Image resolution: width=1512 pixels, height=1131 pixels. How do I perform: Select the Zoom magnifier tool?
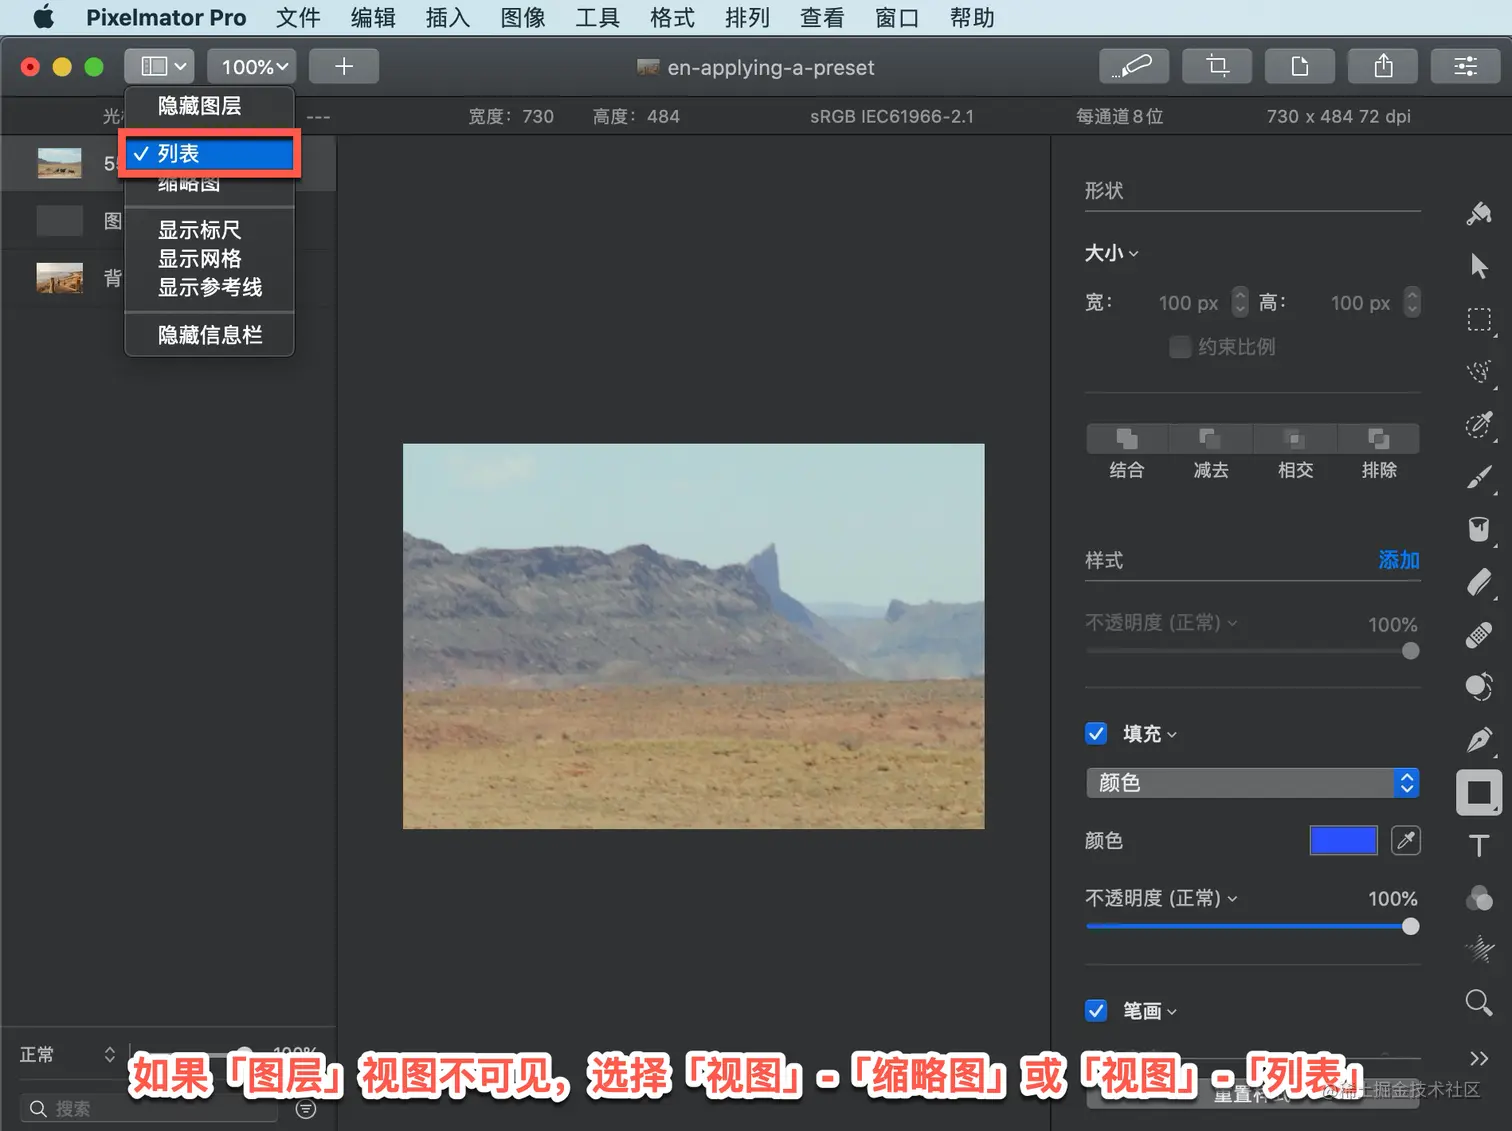pyautogui.click(x=1479, y=1002)
